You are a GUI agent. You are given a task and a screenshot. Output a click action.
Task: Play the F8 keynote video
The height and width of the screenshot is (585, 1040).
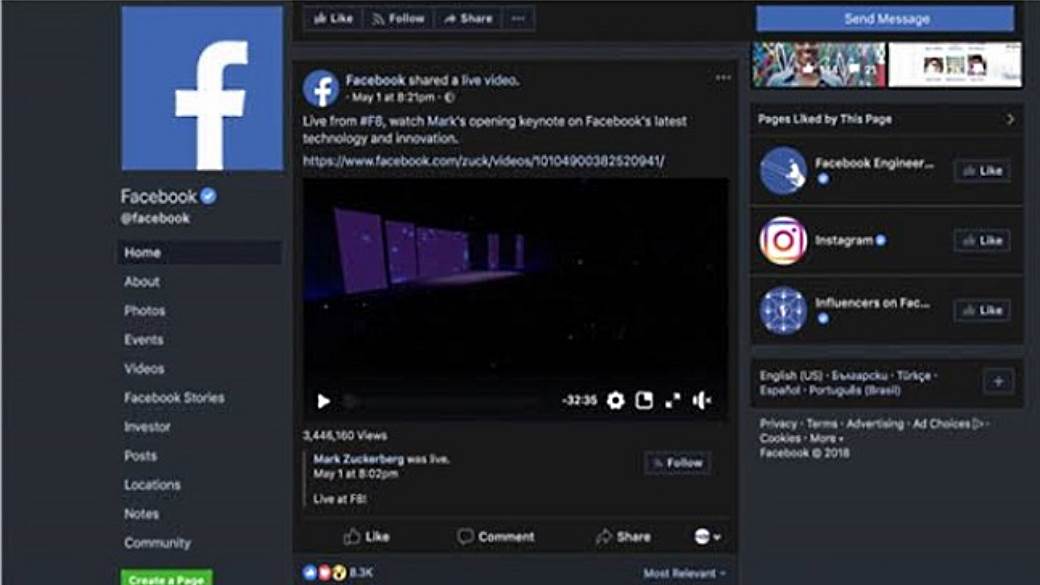tap(323, 401)
